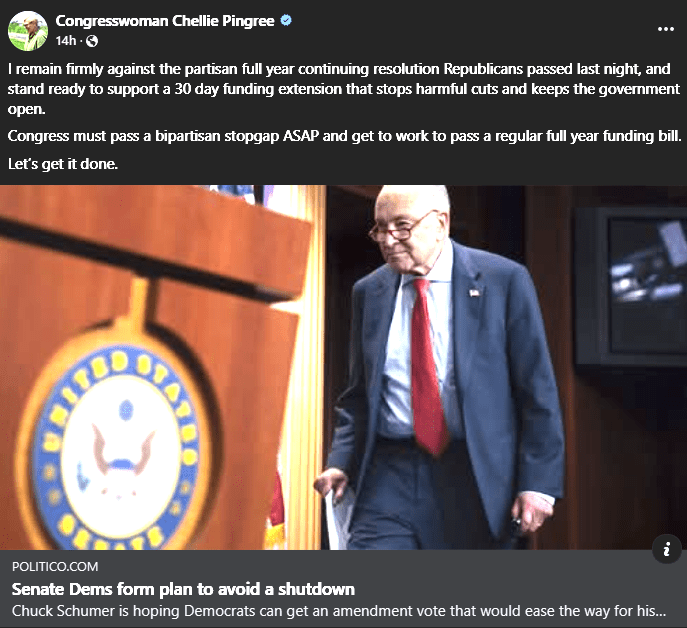Click the public globe privacy icon
Viewport: 687px width, 628px height.
pyautogui.click(x=92, y=41)
